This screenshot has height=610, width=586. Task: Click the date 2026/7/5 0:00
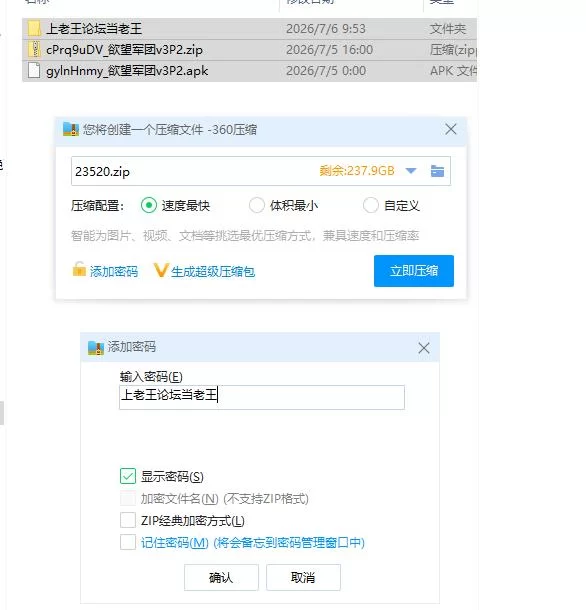[326, 71]
